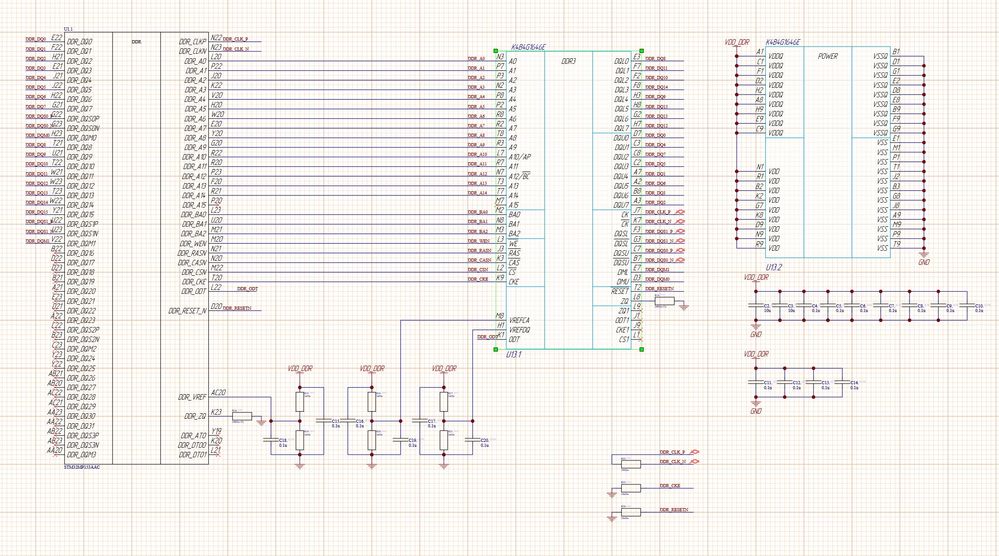Select lower resistor of the VREFCA divider
Image resolution: width=999 pixels, height=556 pixels.
pyautogui.click(x=372, y=441)
